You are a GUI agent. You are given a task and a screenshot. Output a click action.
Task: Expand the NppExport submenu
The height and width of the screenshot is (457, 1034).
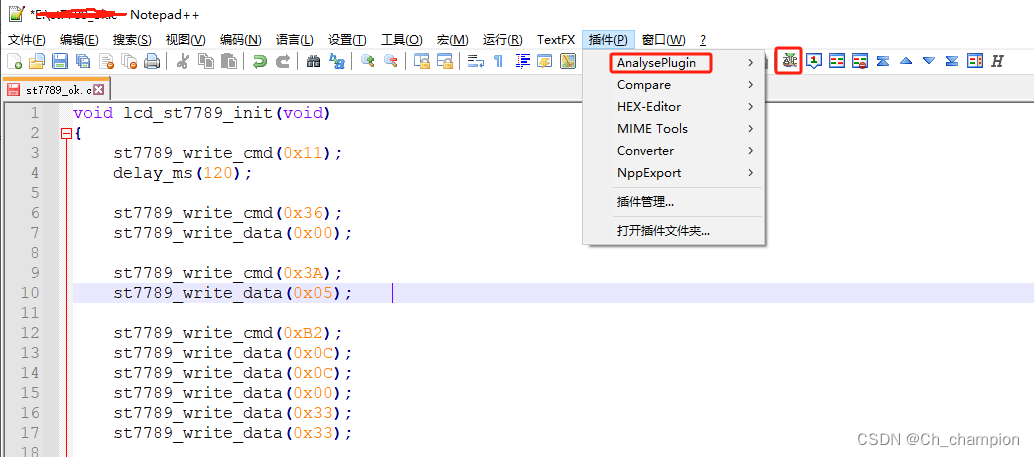click(673, 173)
